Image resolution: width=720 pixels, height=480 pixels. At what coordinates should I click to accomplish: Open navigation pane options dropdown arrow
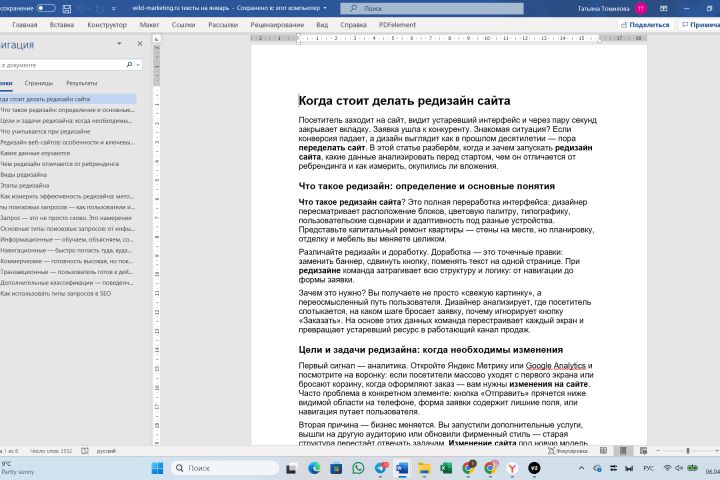[119, 44]
